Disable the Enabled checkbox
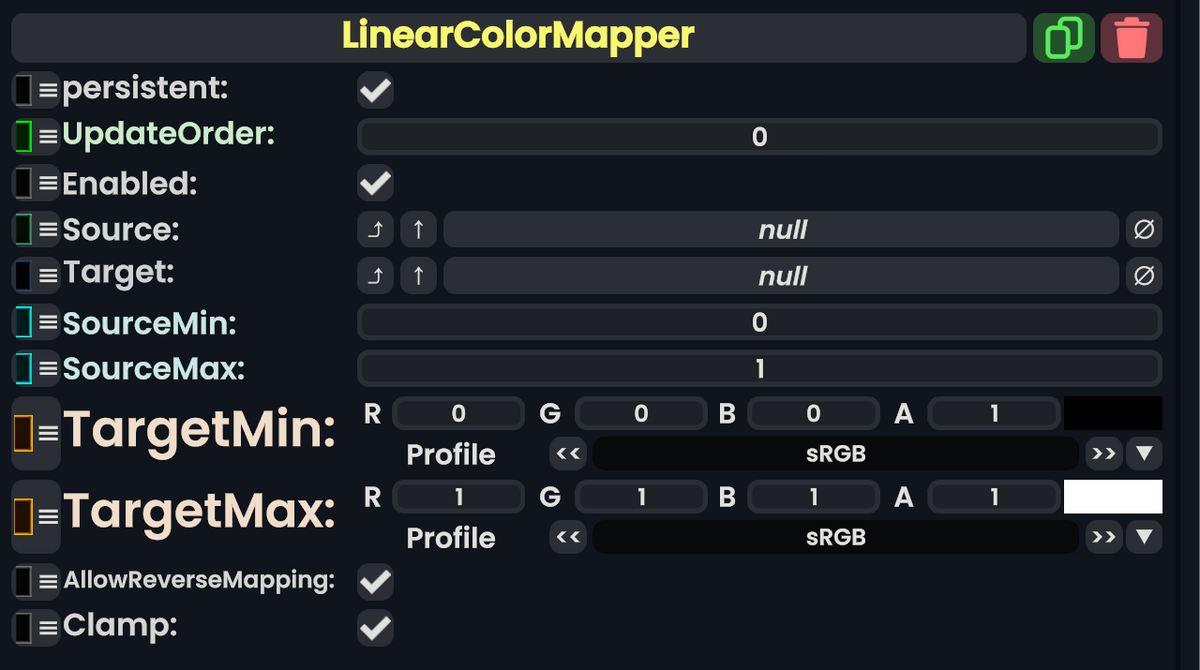The width and height of the screenshot is (1200, 670). click(x=374, y=182)
